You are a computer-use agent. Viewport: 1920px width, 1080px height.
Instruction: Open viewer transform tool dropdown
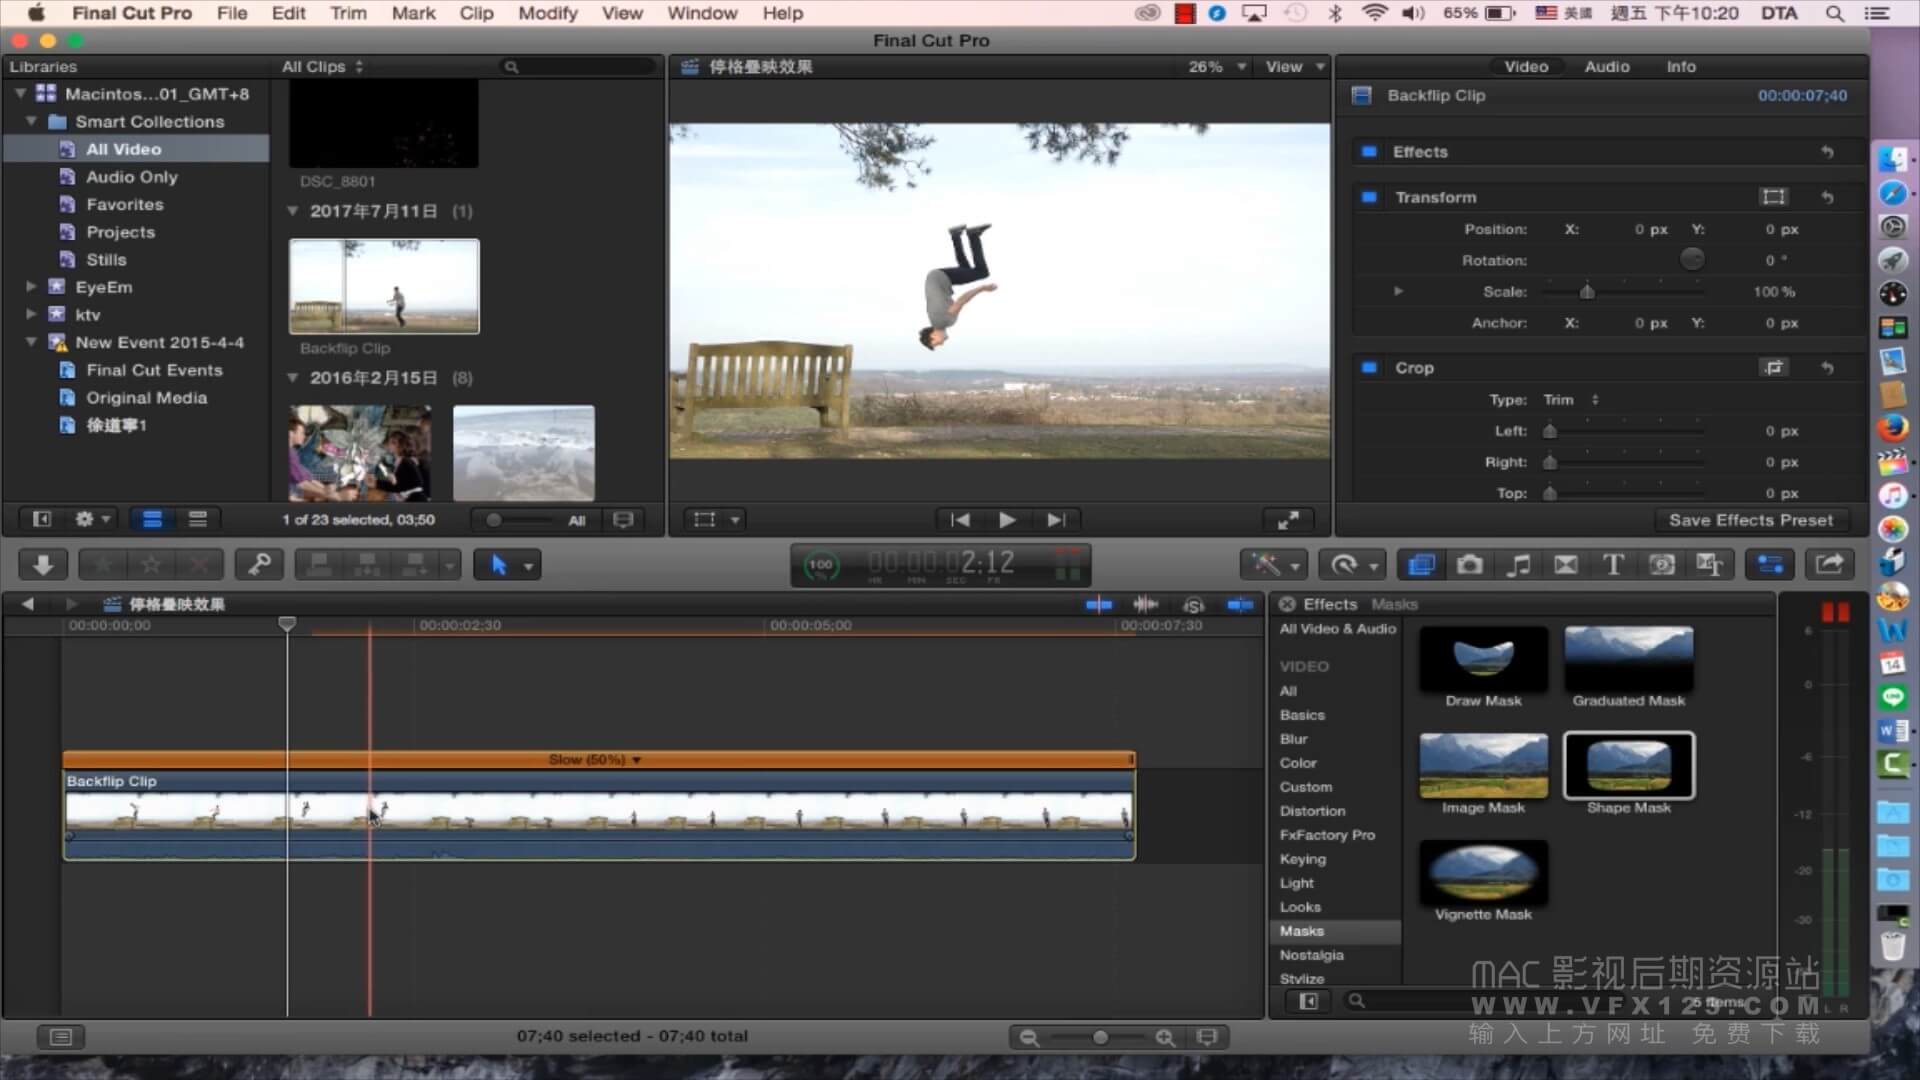click(735, 520)
